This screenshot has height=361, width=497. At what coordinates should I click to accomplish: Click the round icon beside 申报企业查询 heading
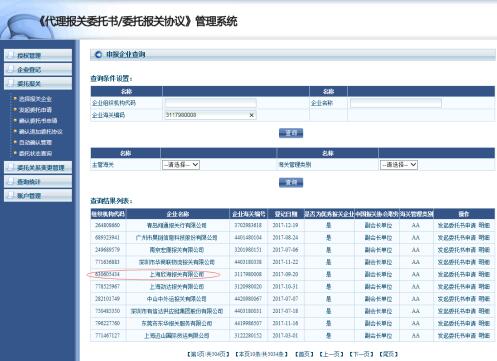click(98, 54)
